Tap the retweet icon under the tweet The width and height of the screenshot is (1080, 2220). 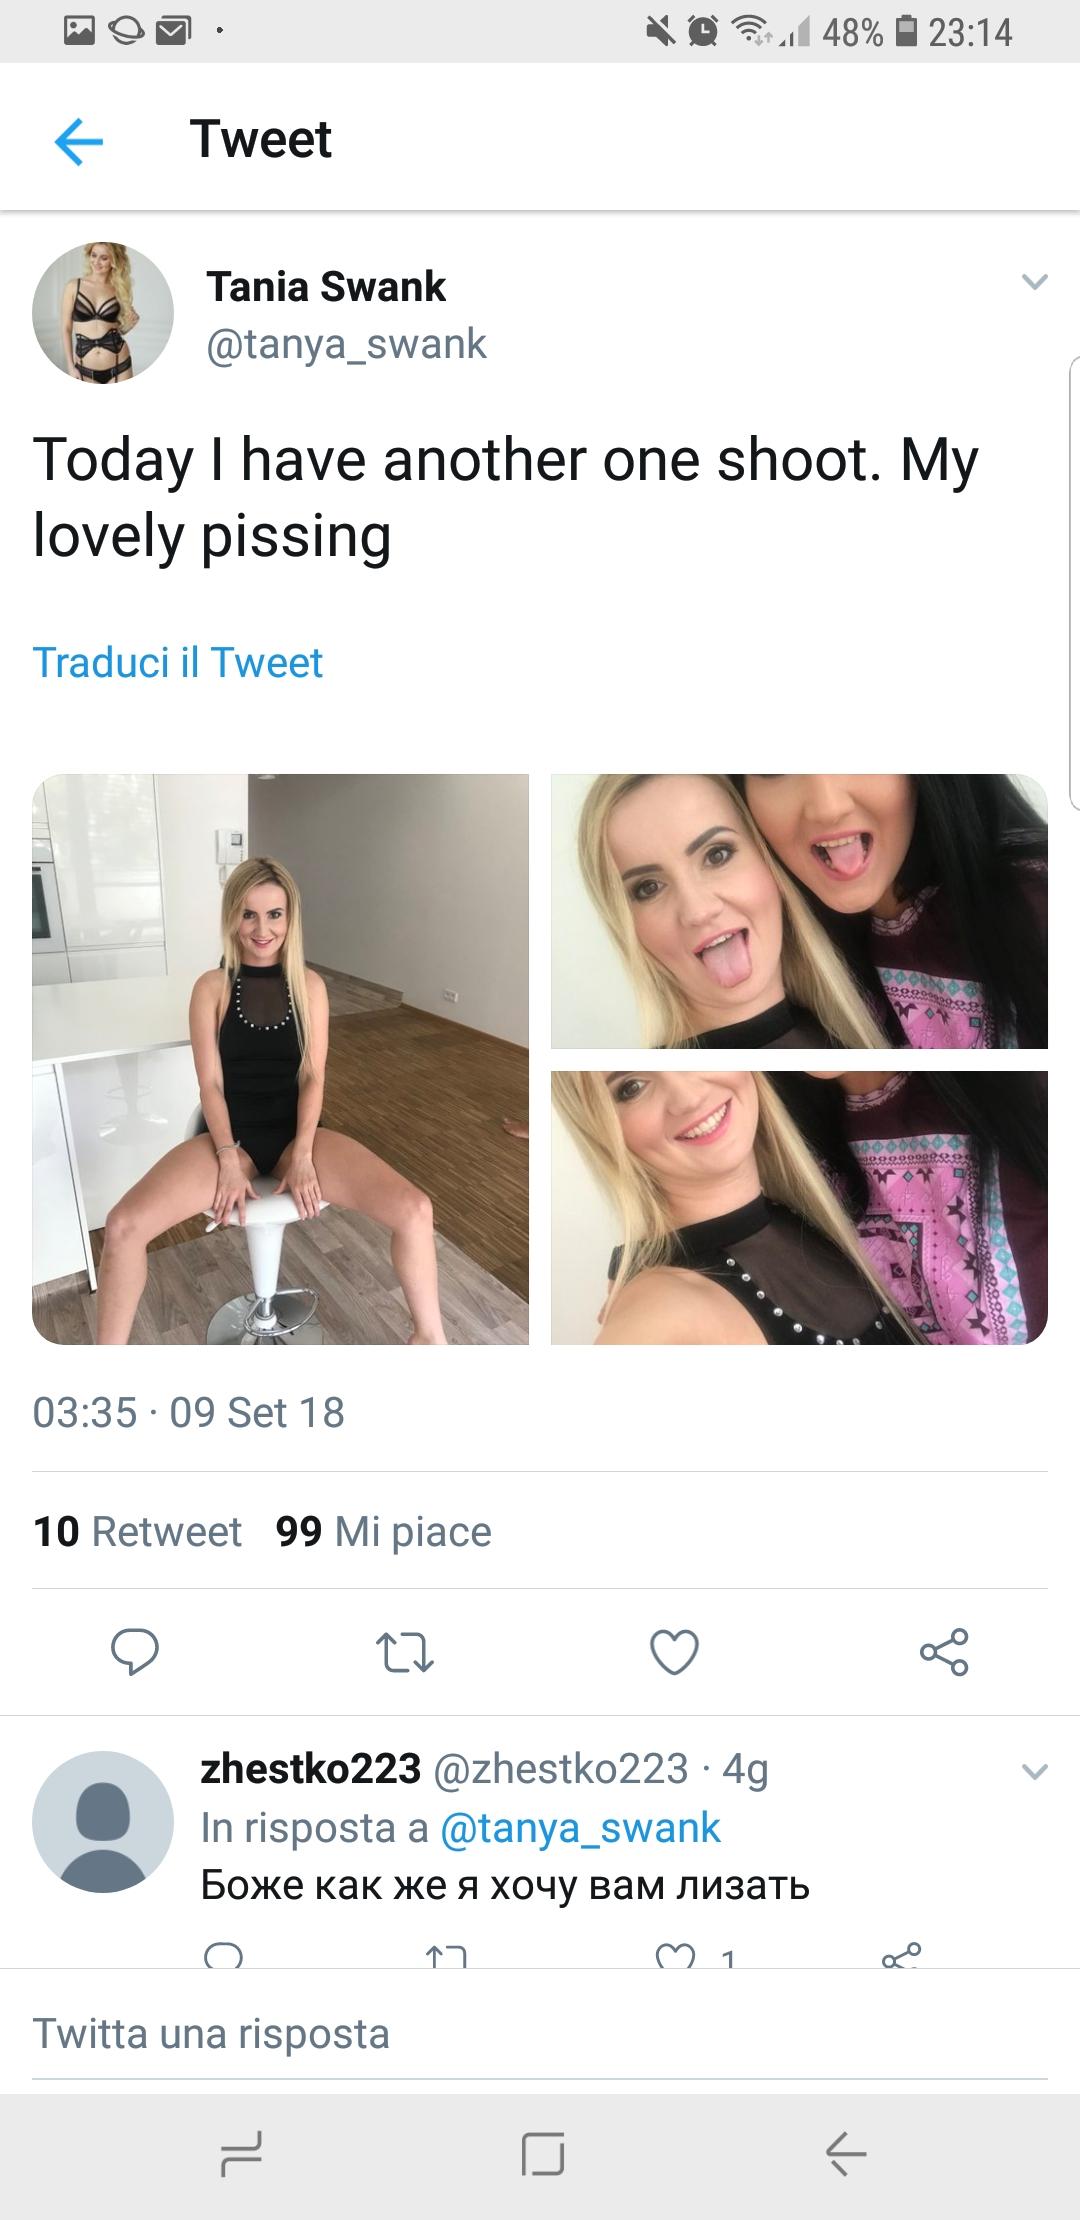[404, 1652]
